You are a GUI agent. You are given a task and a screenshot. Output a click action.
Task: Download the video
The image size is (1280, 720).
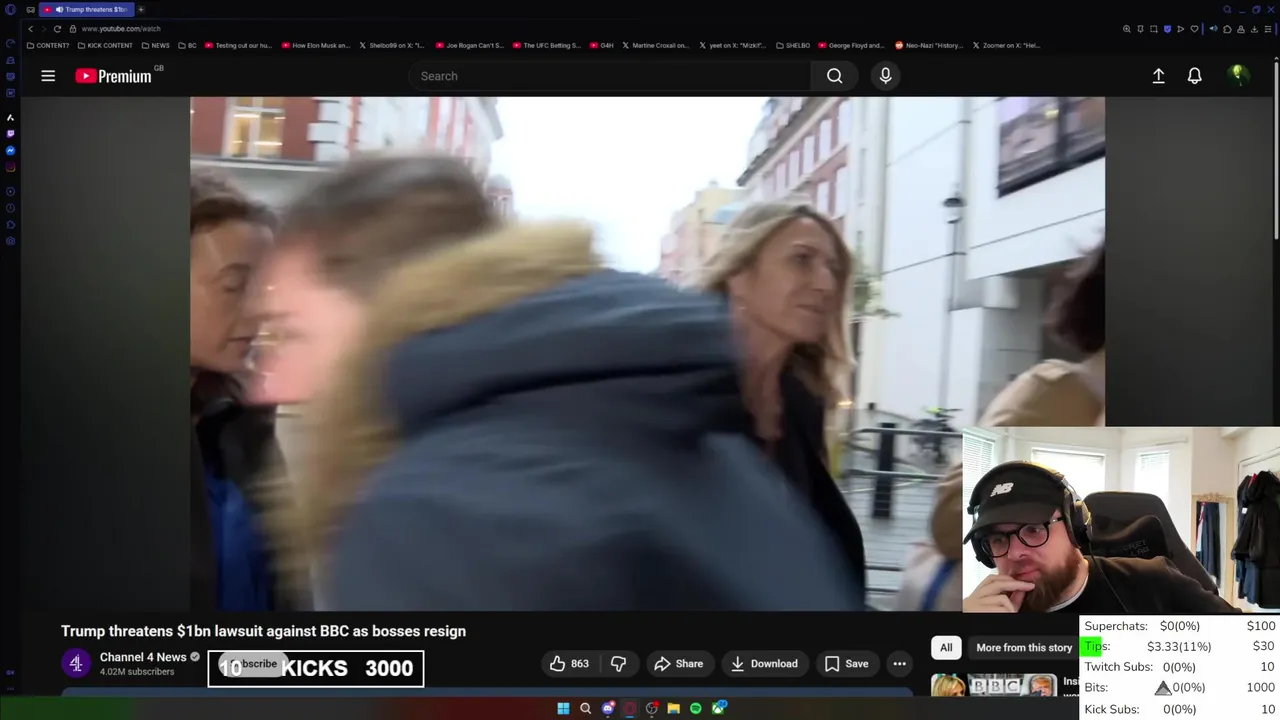pyautogui.click(x=764, y=664)
